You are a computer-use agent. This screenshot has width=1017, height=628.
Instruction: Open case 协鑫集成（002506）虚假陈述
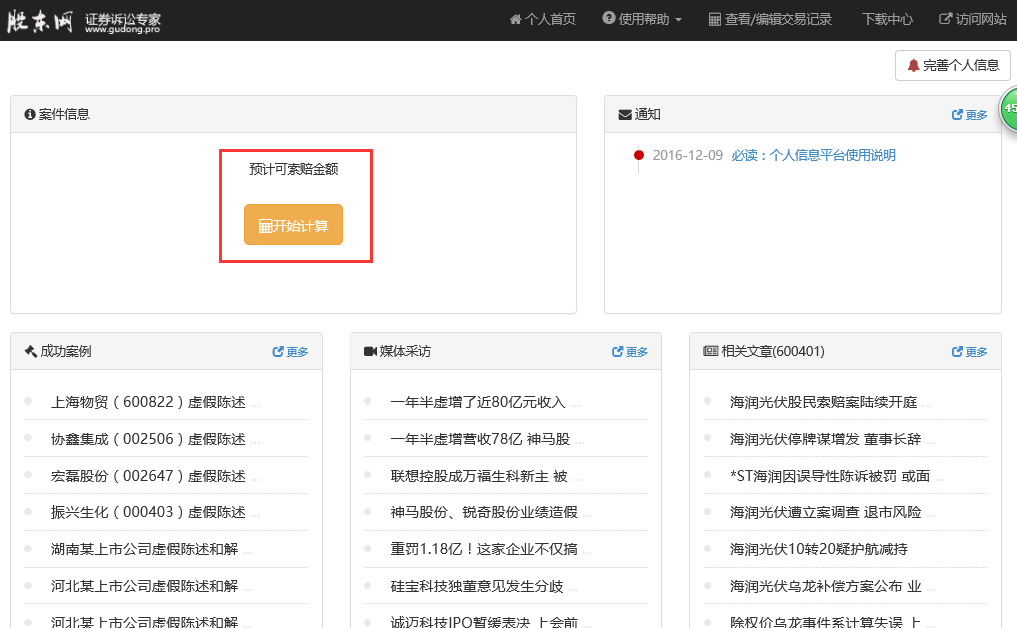[148, 439]
